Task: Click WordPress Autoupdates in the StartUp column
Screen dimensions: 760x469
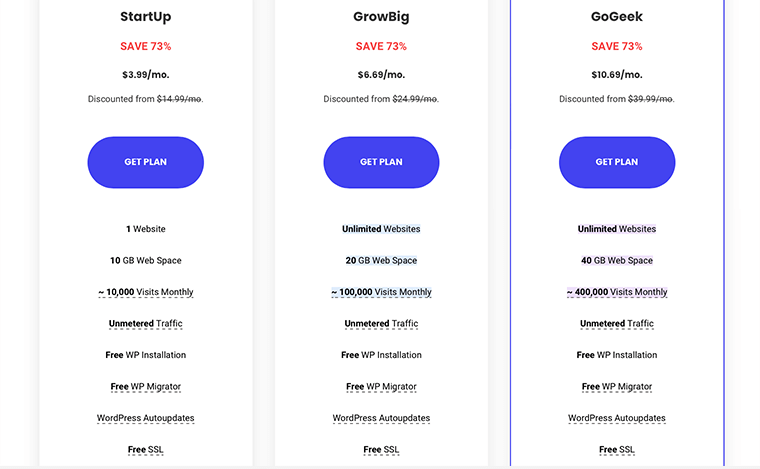Action: (146, 418)
